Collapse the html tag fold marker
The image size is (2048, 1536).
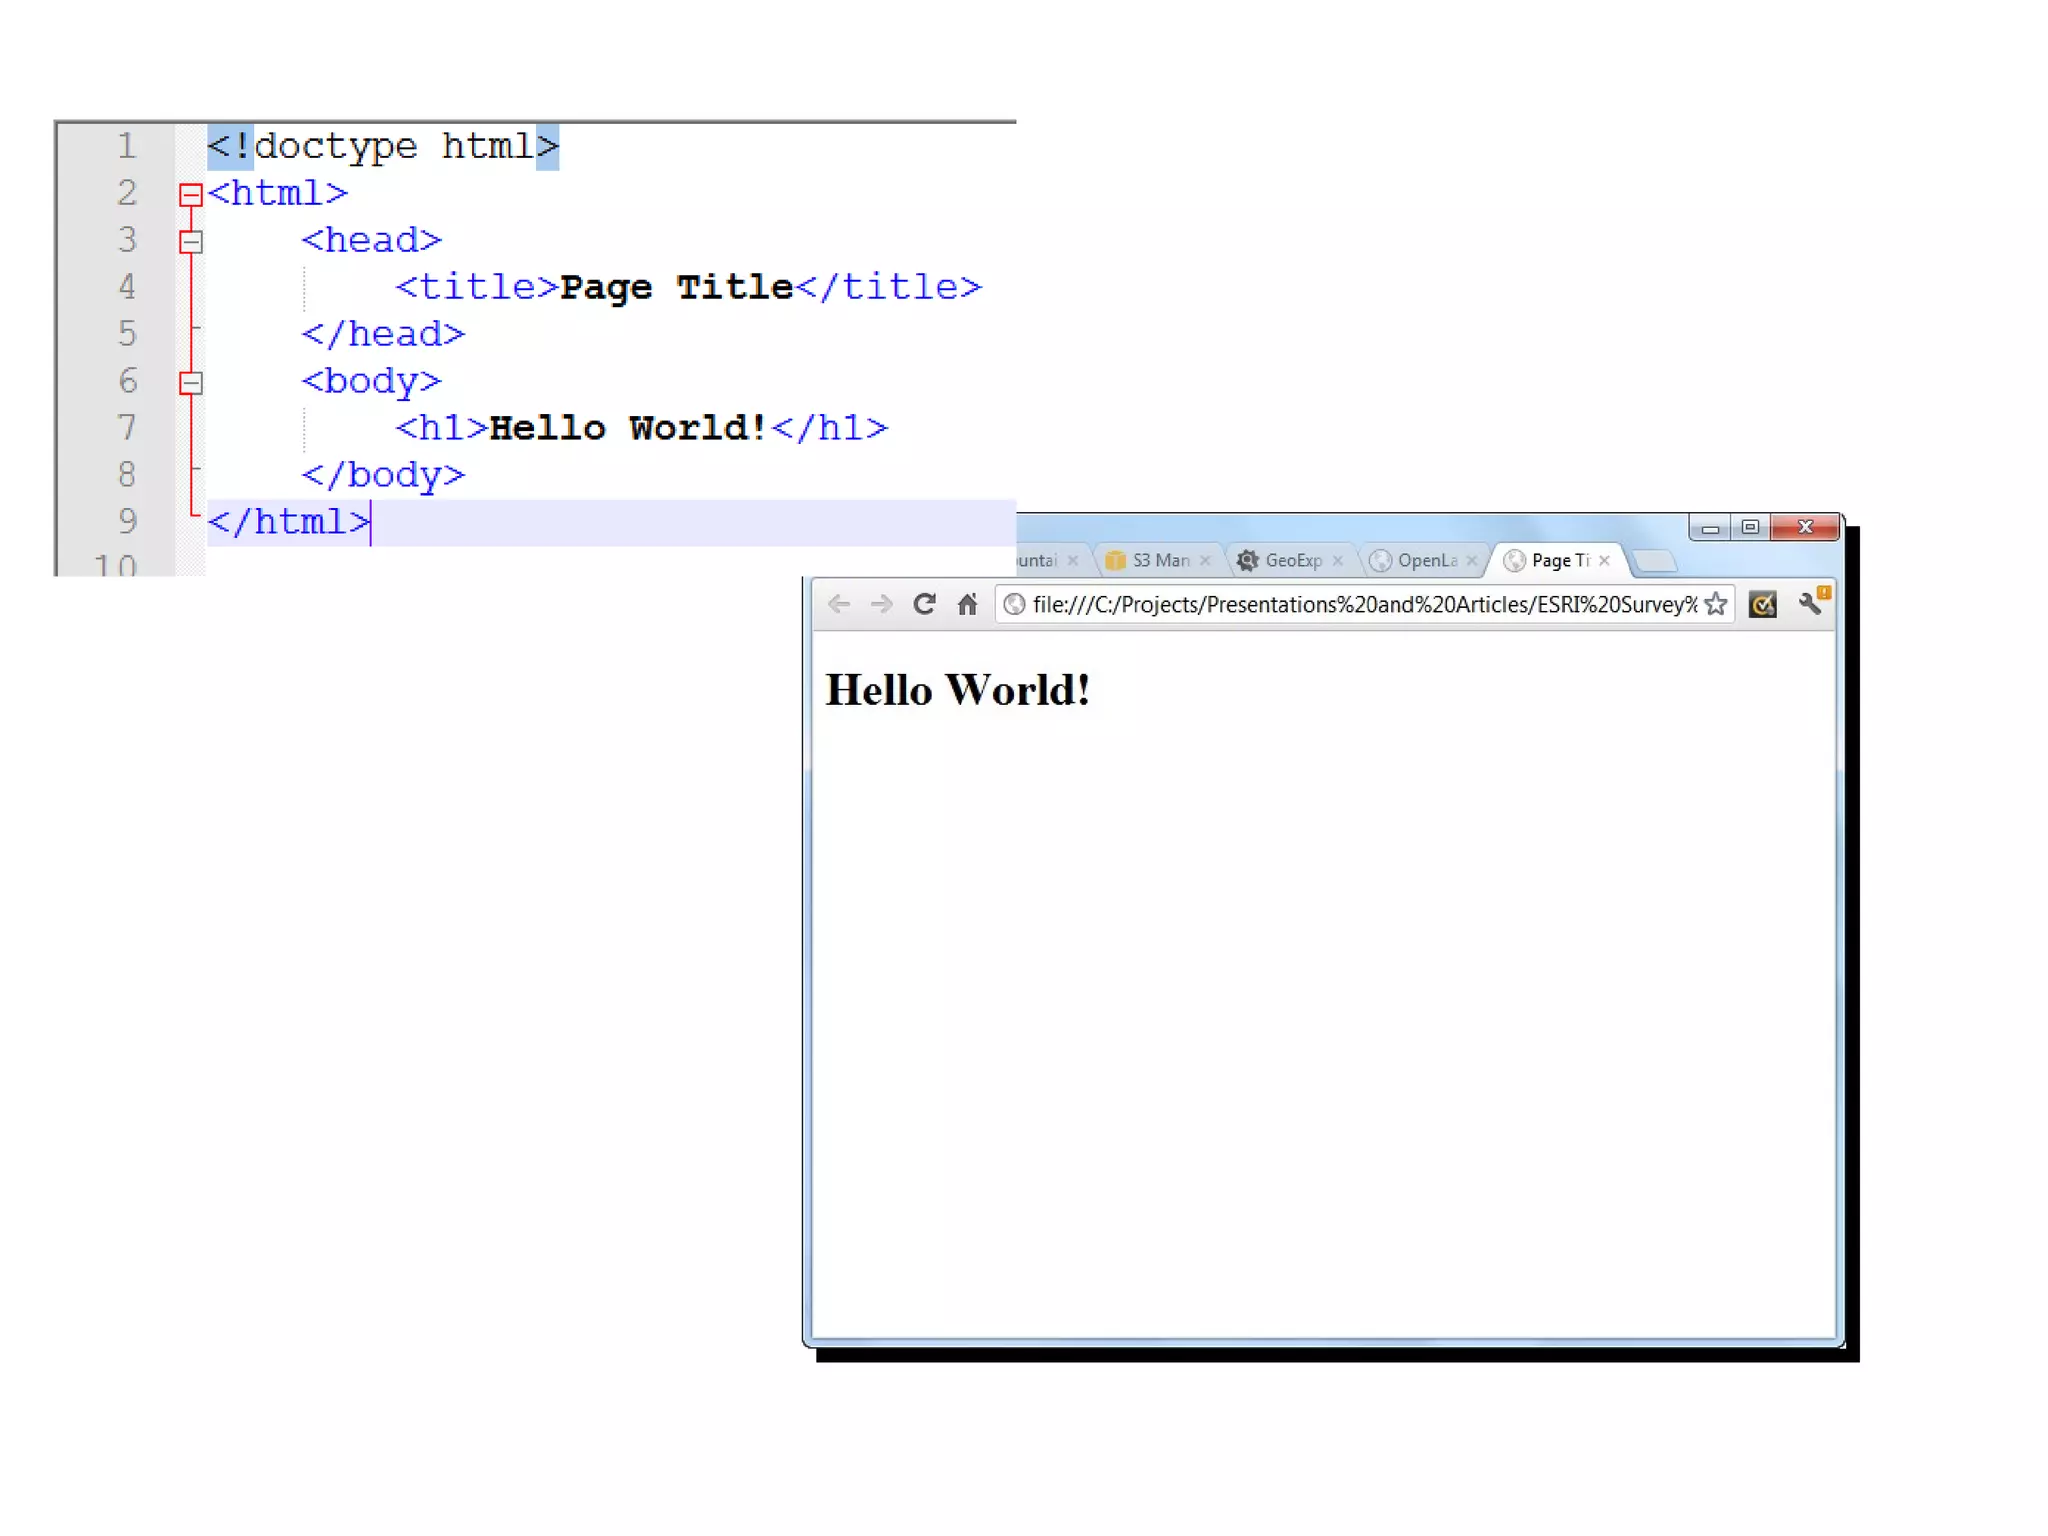click(x=191, y=194)
